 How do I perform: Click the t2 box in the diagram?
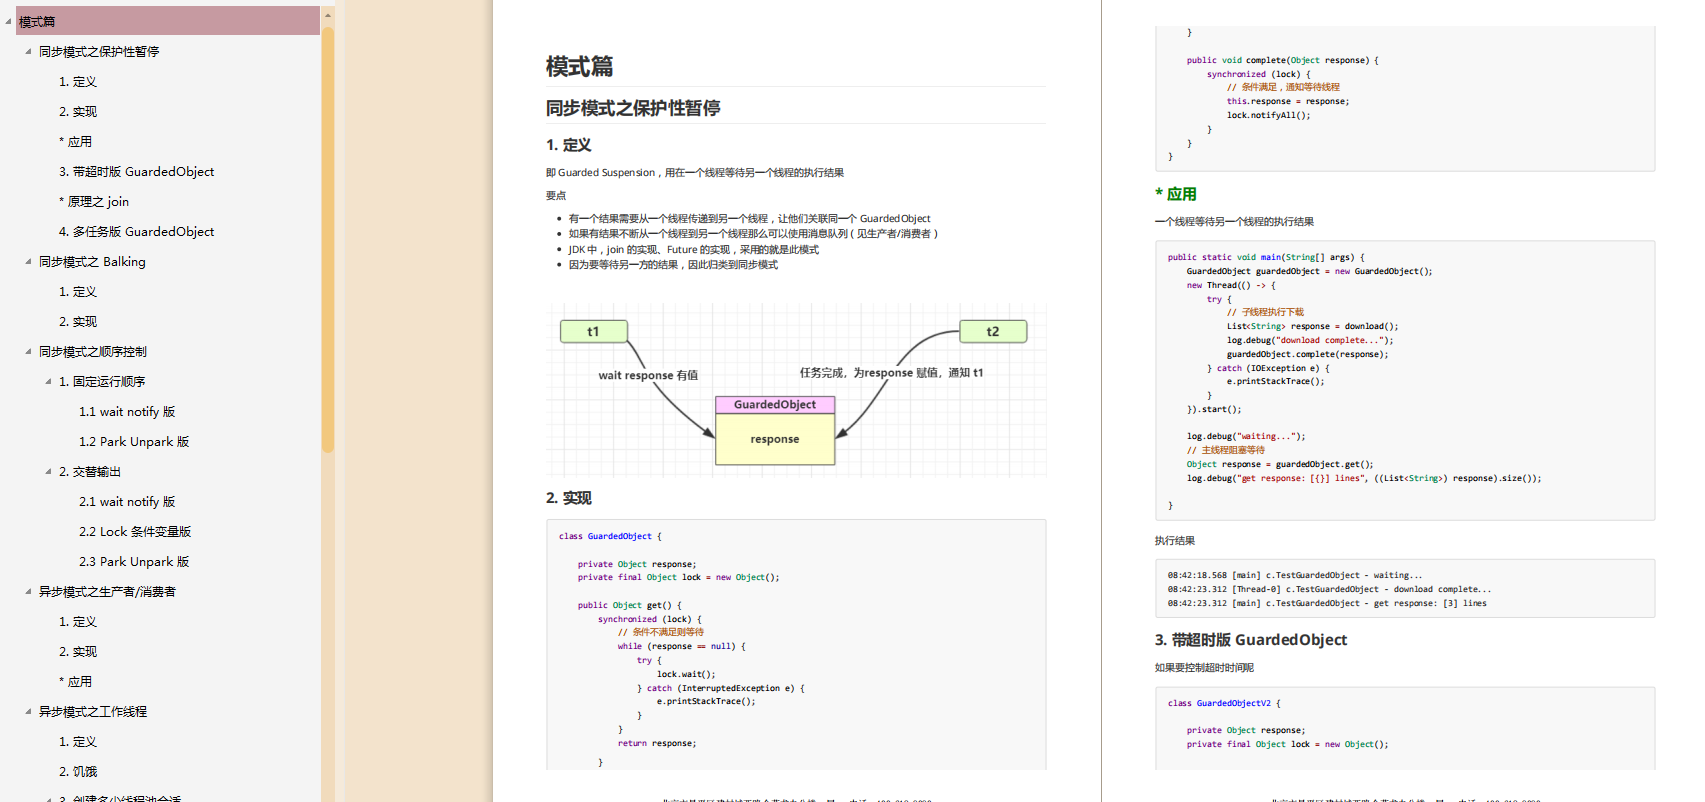click(993, 331)
